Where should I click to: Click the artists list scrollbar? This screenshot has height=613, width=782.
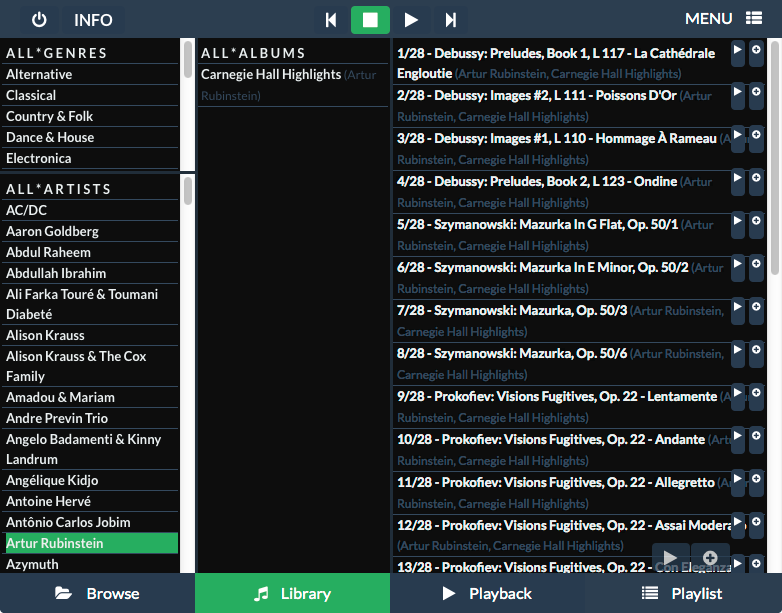click(188, 191)
